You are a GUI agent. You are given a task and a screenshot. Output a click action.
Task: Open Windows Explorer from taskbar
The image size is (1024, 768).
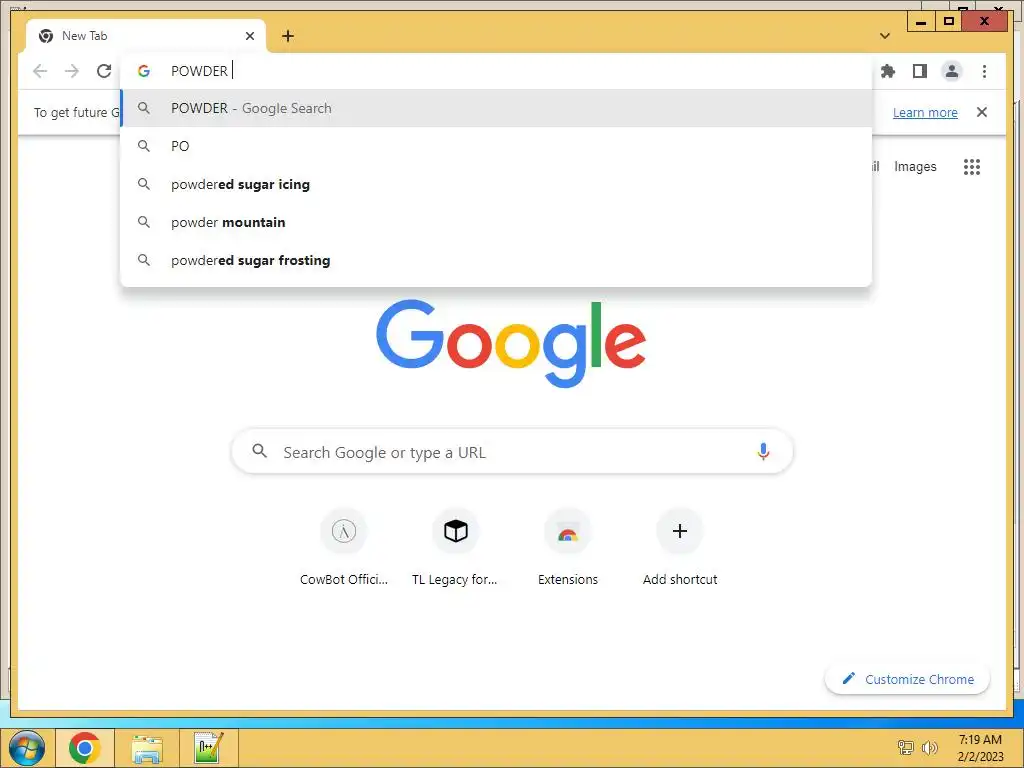tap(147, 748)
